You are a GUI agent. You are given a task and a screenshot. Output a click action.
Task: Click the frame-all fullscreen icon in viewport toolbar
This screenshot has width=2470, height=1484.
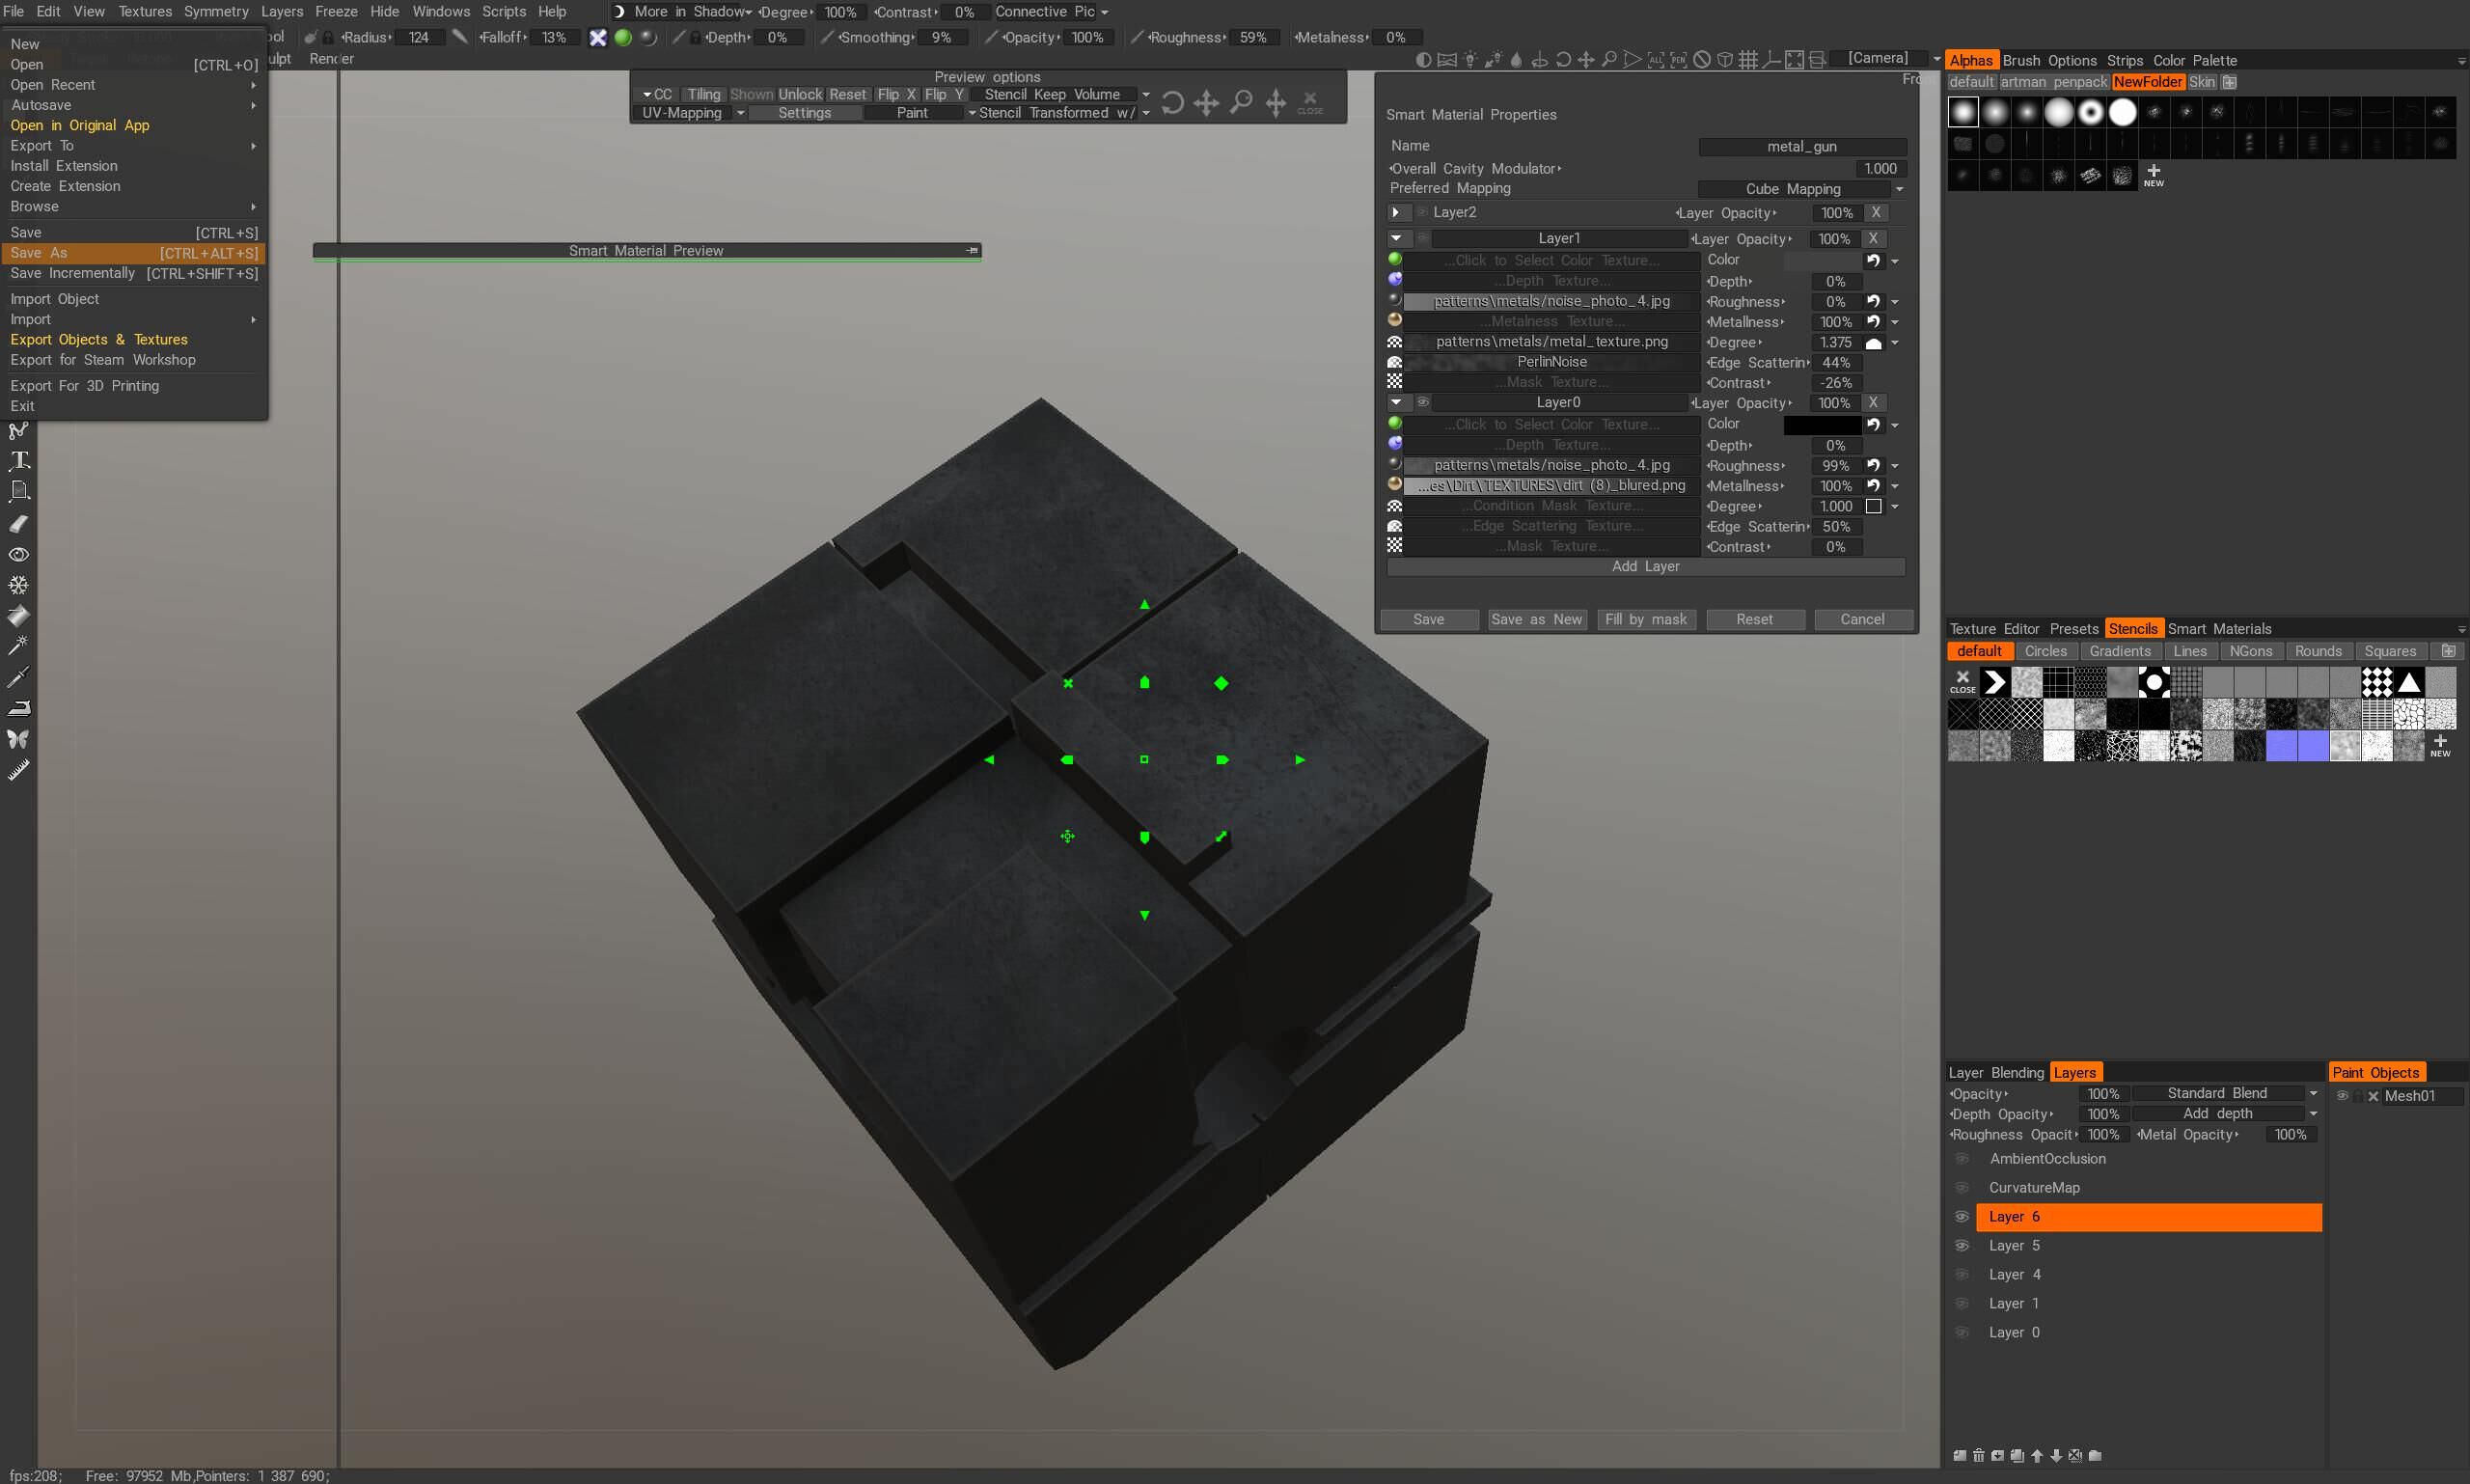(x=1795, y=60)
